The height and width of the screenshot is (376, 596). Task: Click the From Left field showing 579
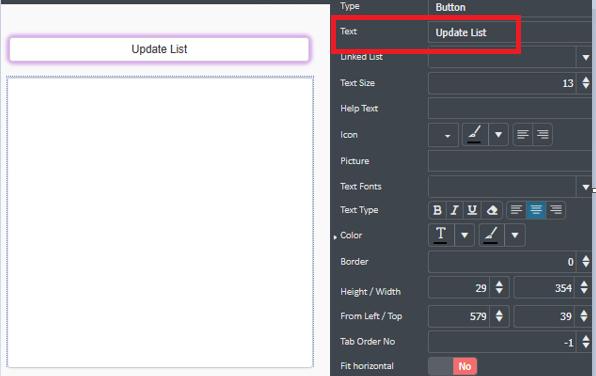click(459, 316)
